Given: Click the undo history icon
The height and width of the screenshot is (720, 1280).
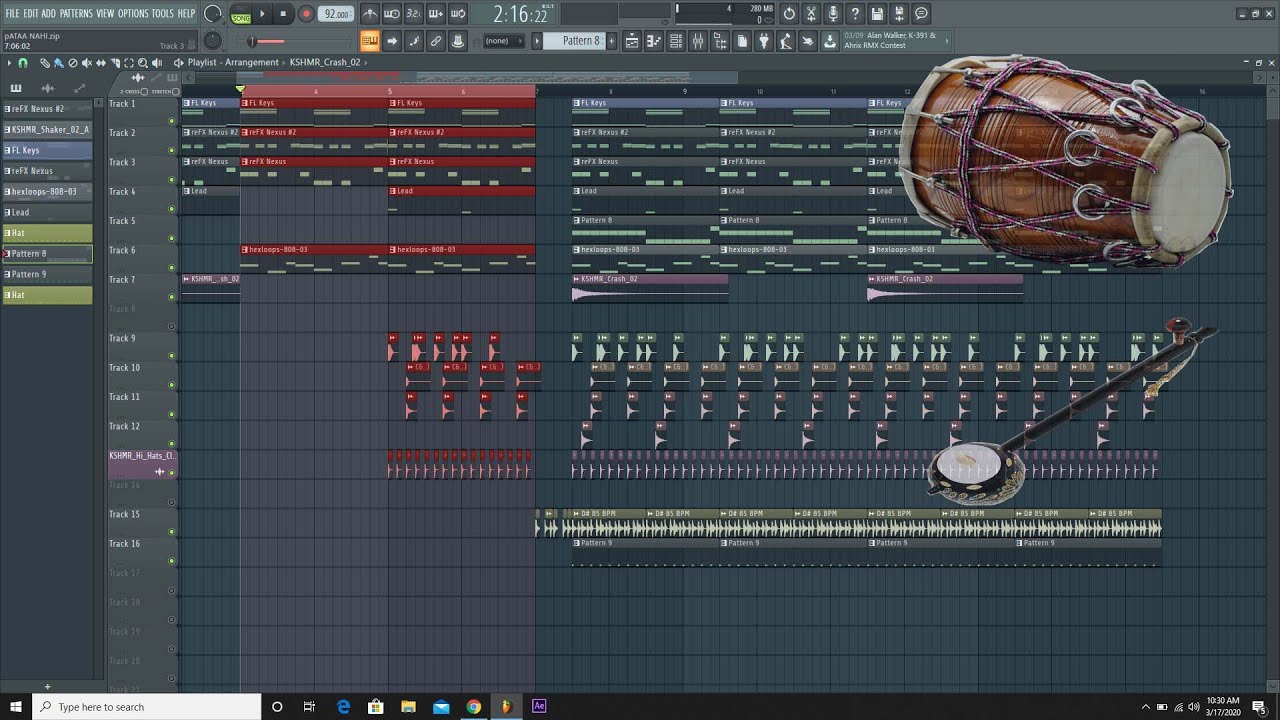Looking at the screenshot, I should click(x=788, y=14).
